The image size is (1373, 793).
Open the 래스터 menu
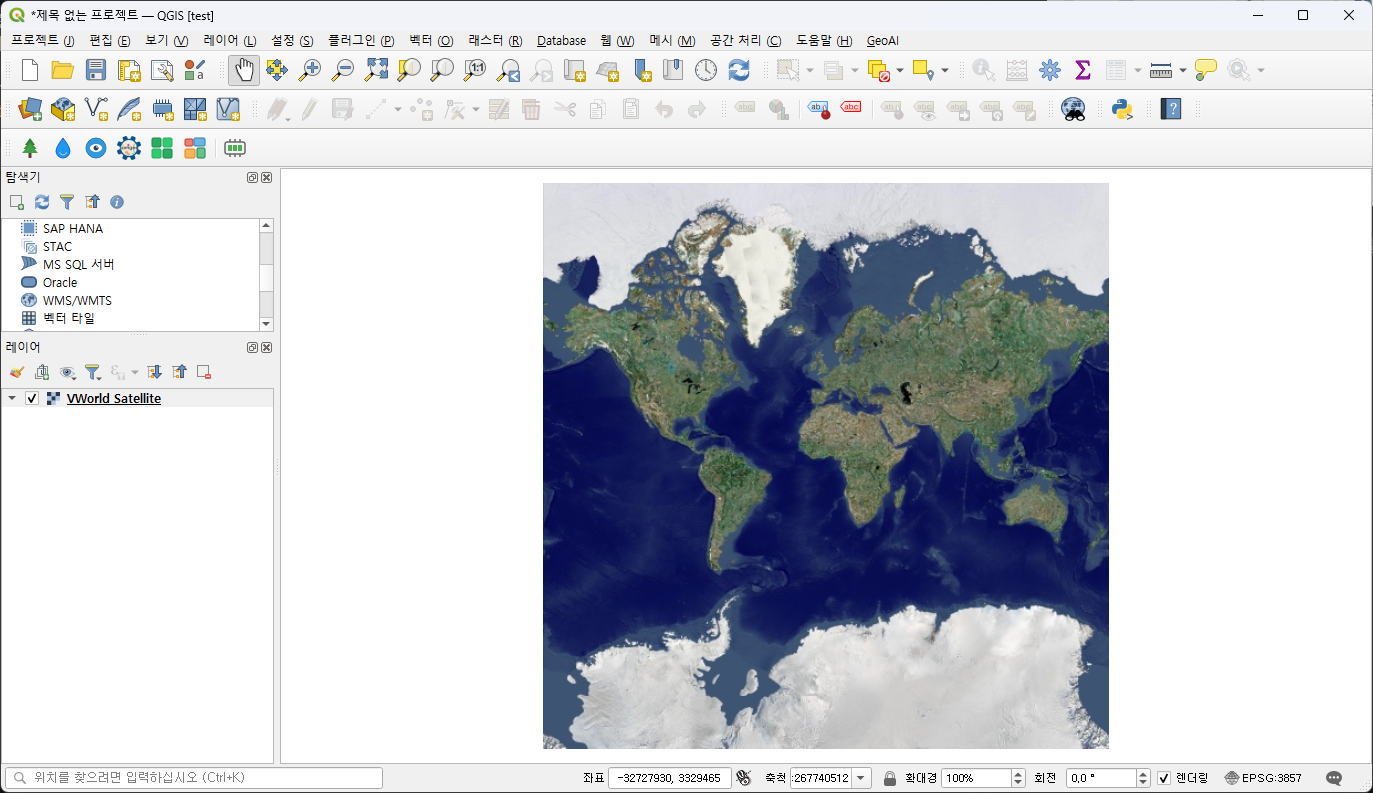coord(495,41)
